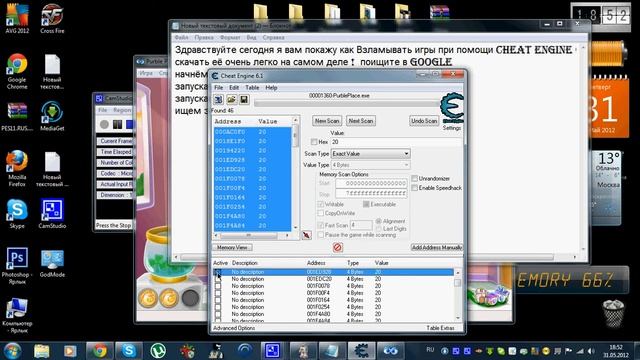
Task: Click the found list vertical scrollbar
Action: pyautogui.click(x=296, y=173)
